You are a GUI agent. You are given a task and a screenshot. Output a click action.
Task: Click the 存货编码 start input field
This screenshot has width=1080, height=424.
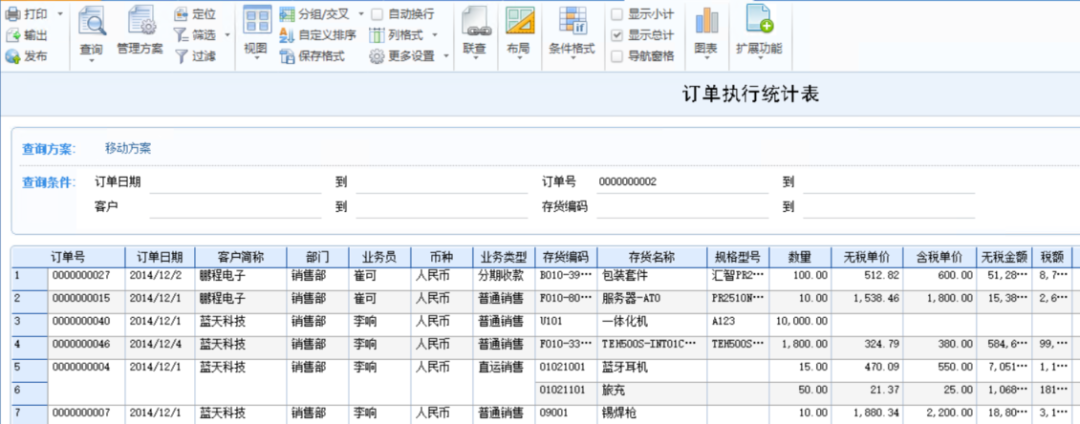point(681,206)
